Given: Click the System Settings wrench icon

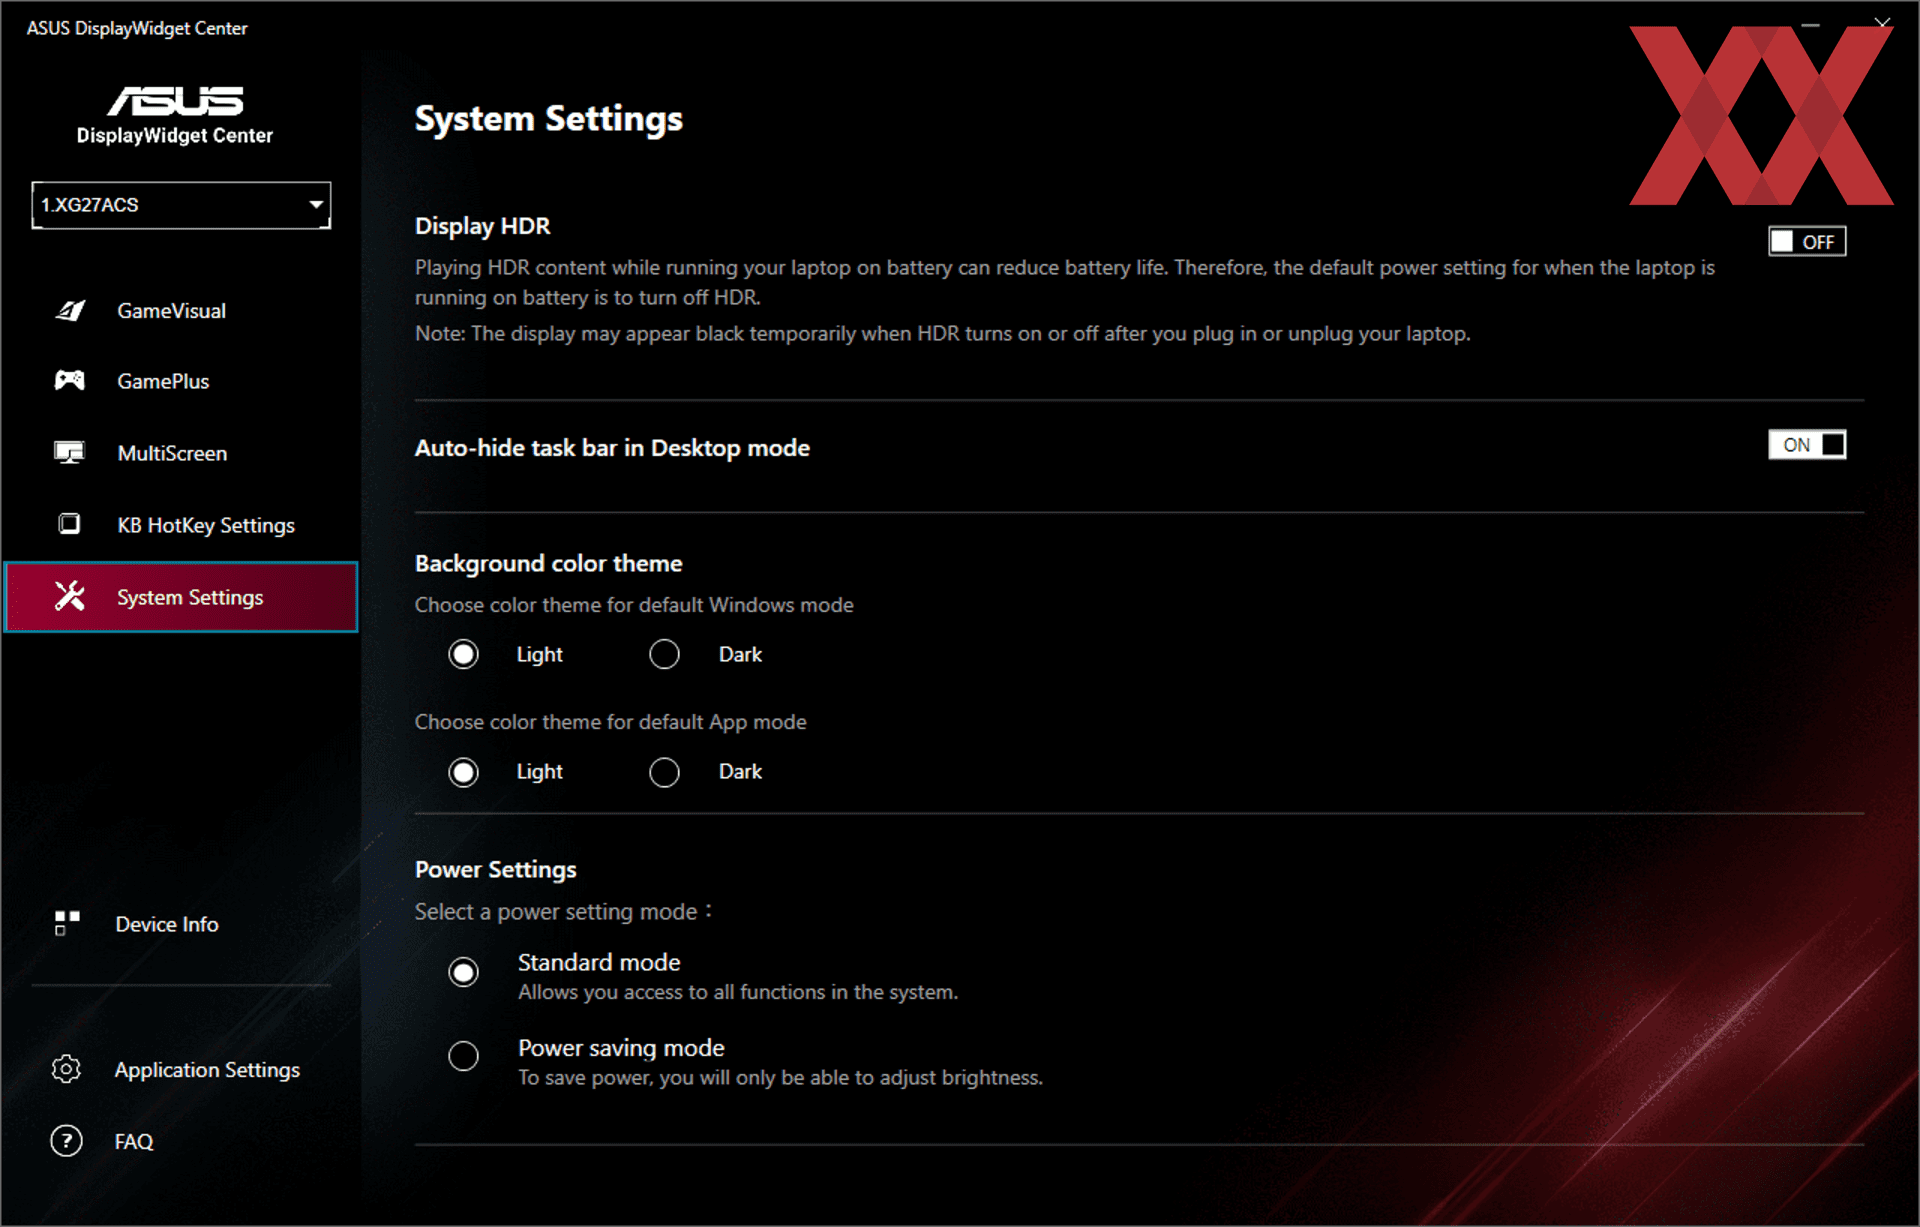Looking at the screenshot, I should point(69,596).
